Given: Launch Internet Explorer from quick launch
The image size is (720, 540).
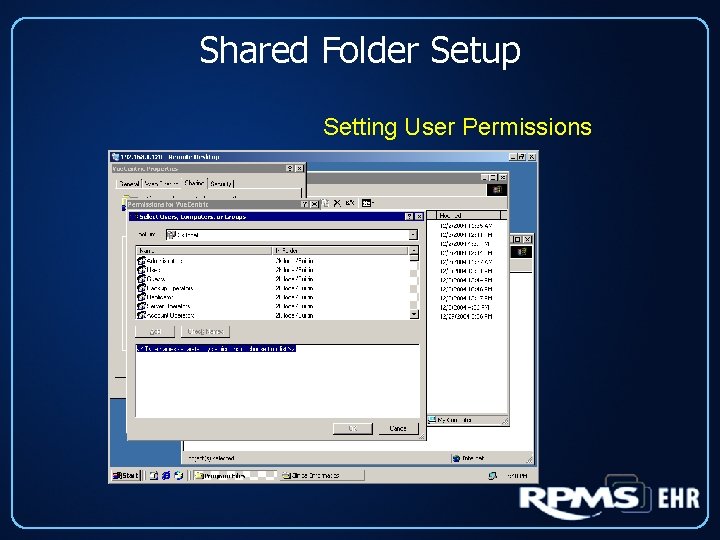Looking at the screenshot, I should click(x=166, y=476).
